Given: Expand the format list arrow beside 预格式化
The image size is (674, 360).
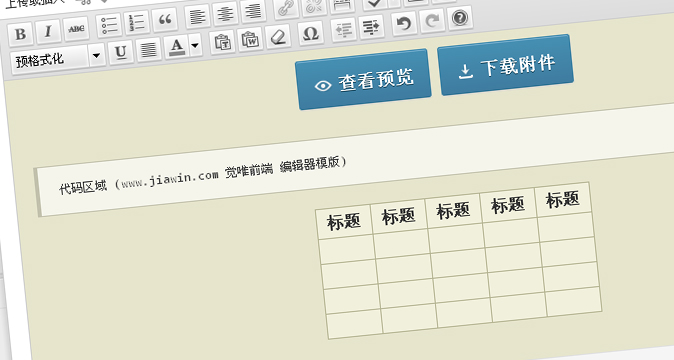Looking at the screenshot, I should click(x=97, y=55).
